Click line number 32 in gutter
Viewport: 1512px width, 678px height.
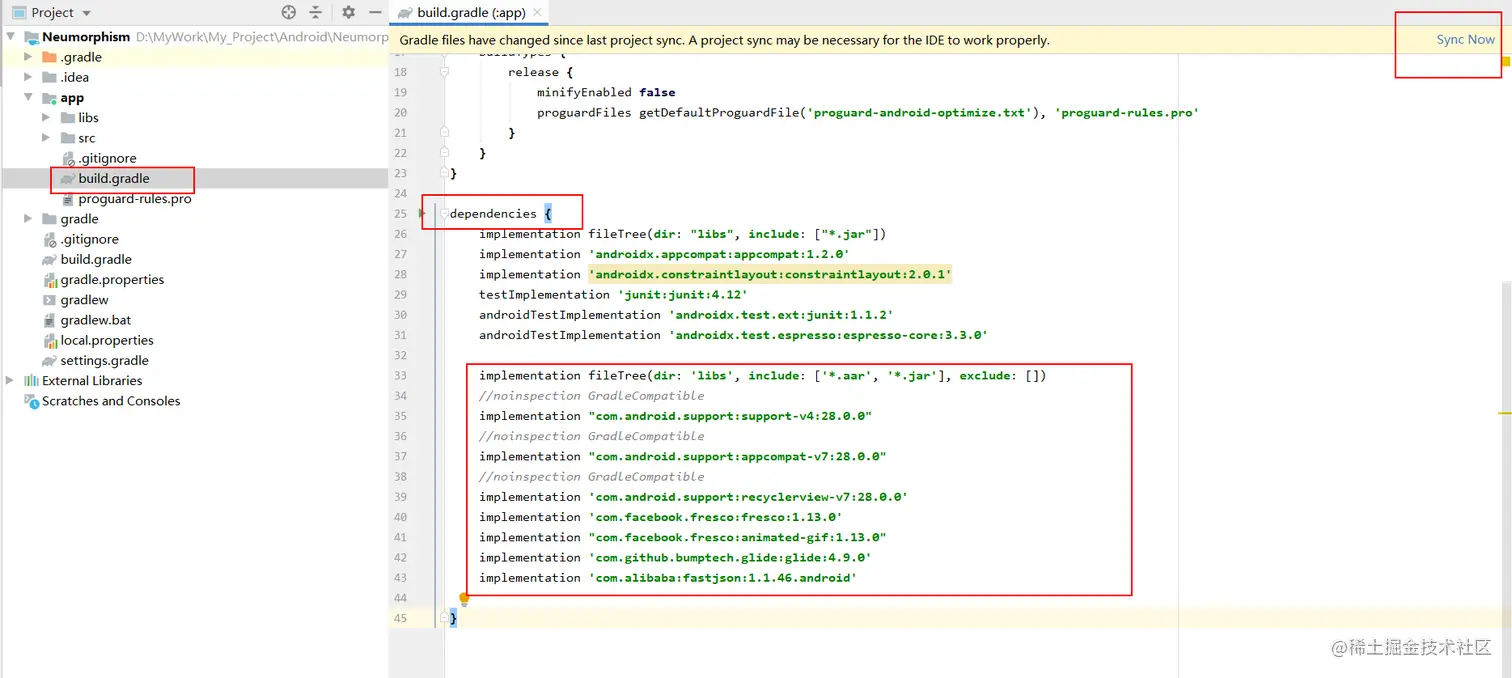[x=400, y=355]
